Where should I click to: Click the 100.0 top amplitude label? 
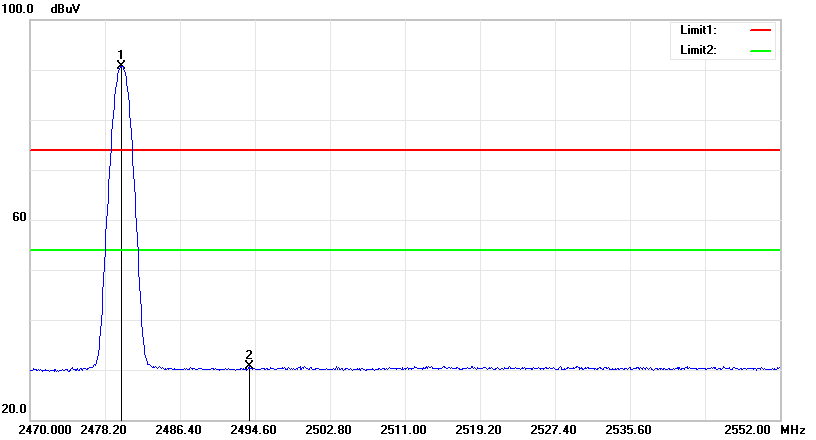coord(18,9)
